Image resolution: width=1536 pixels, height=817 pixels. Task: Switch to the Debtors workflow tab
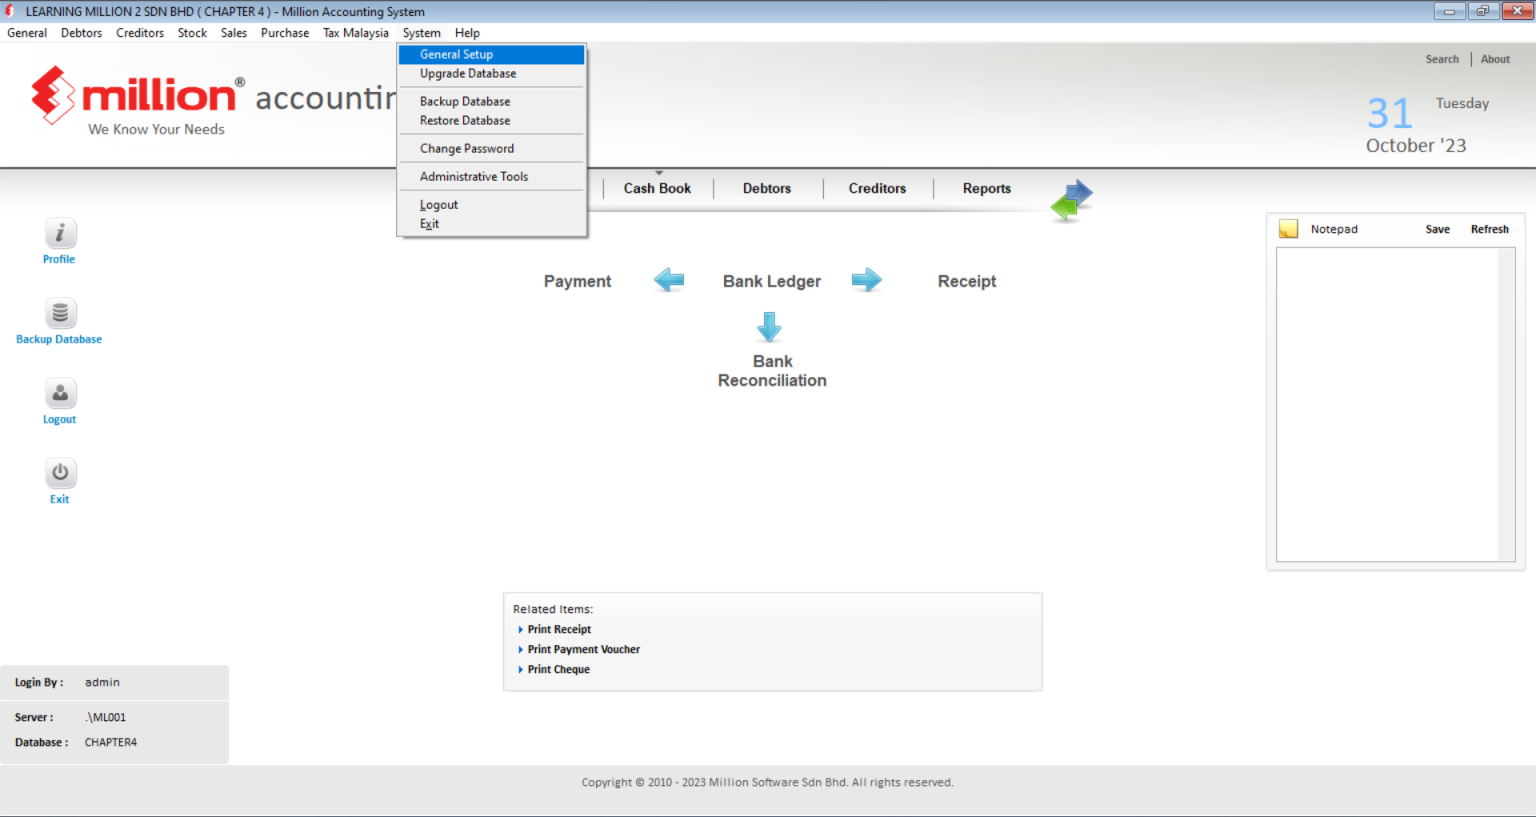coord(767,188)
